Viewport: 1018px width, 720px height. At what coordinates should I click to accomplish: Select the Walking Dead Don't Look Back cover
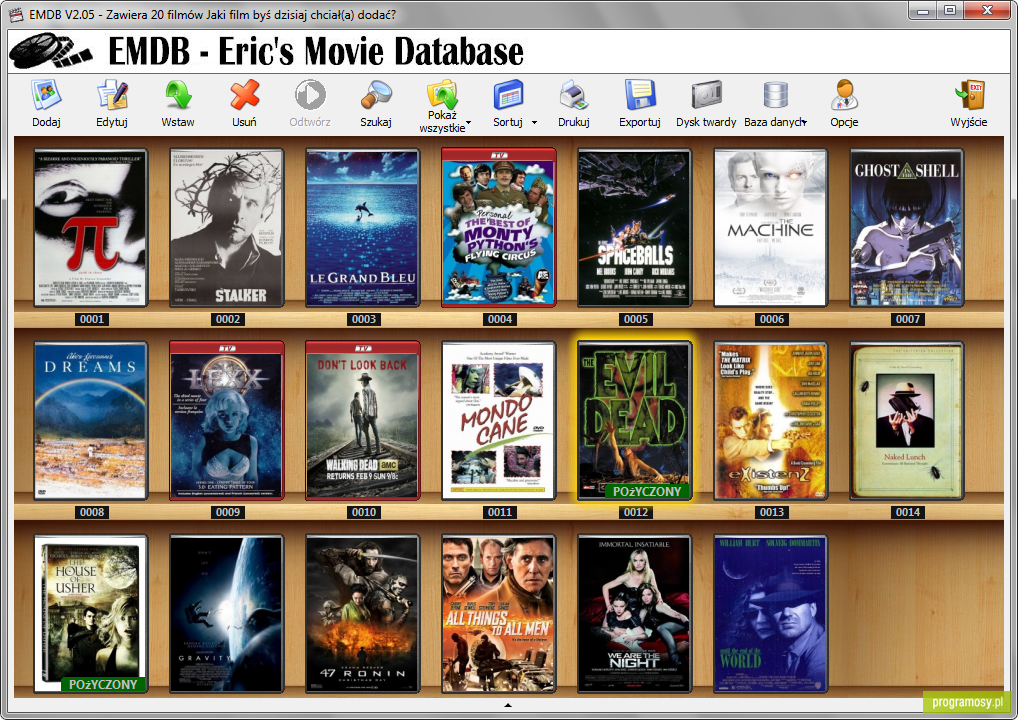tap(363, 421)
